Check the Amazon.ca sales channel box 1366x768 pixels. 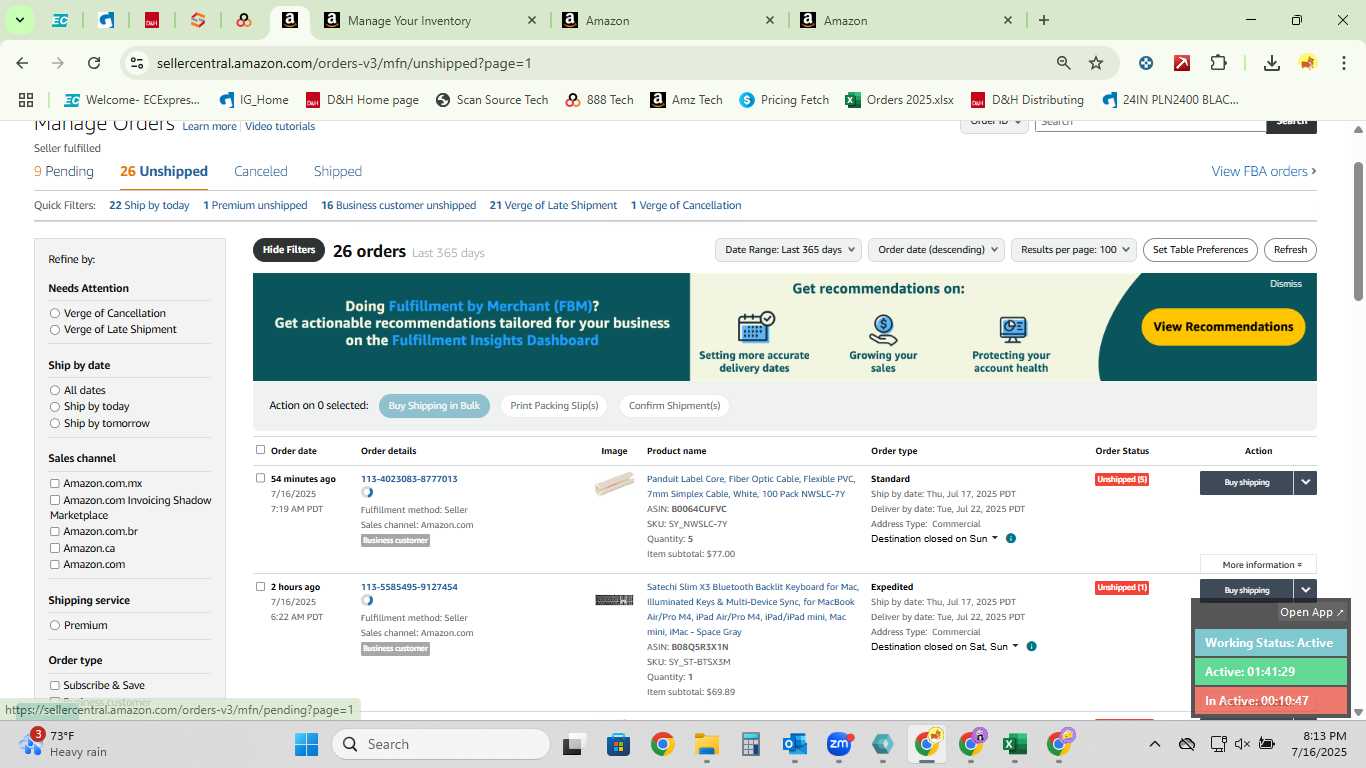tap(55, 549)
